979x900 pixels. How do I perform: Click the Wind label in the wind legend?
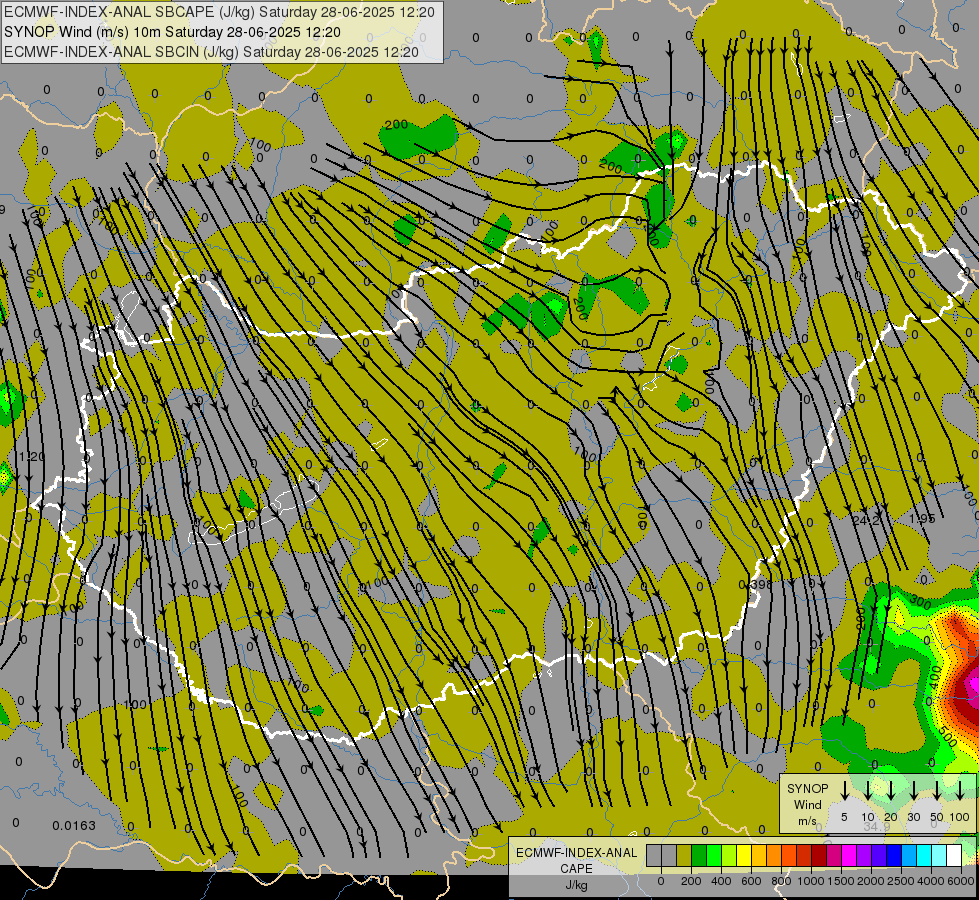[x=807, y=805]
